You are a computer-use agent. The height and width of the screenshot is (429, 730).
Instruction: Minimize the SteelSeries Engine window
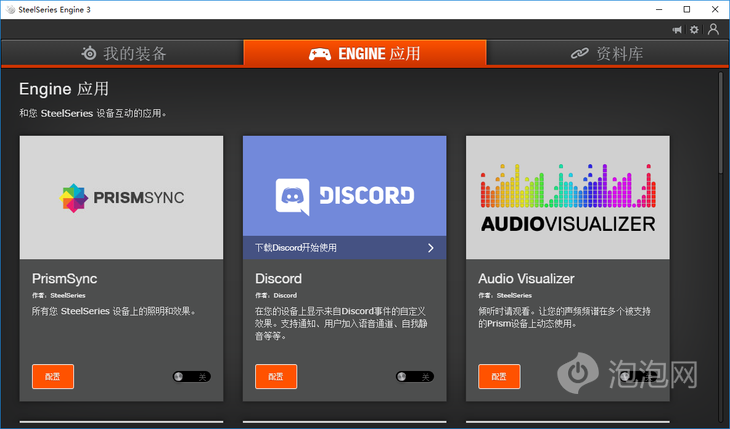659,9
